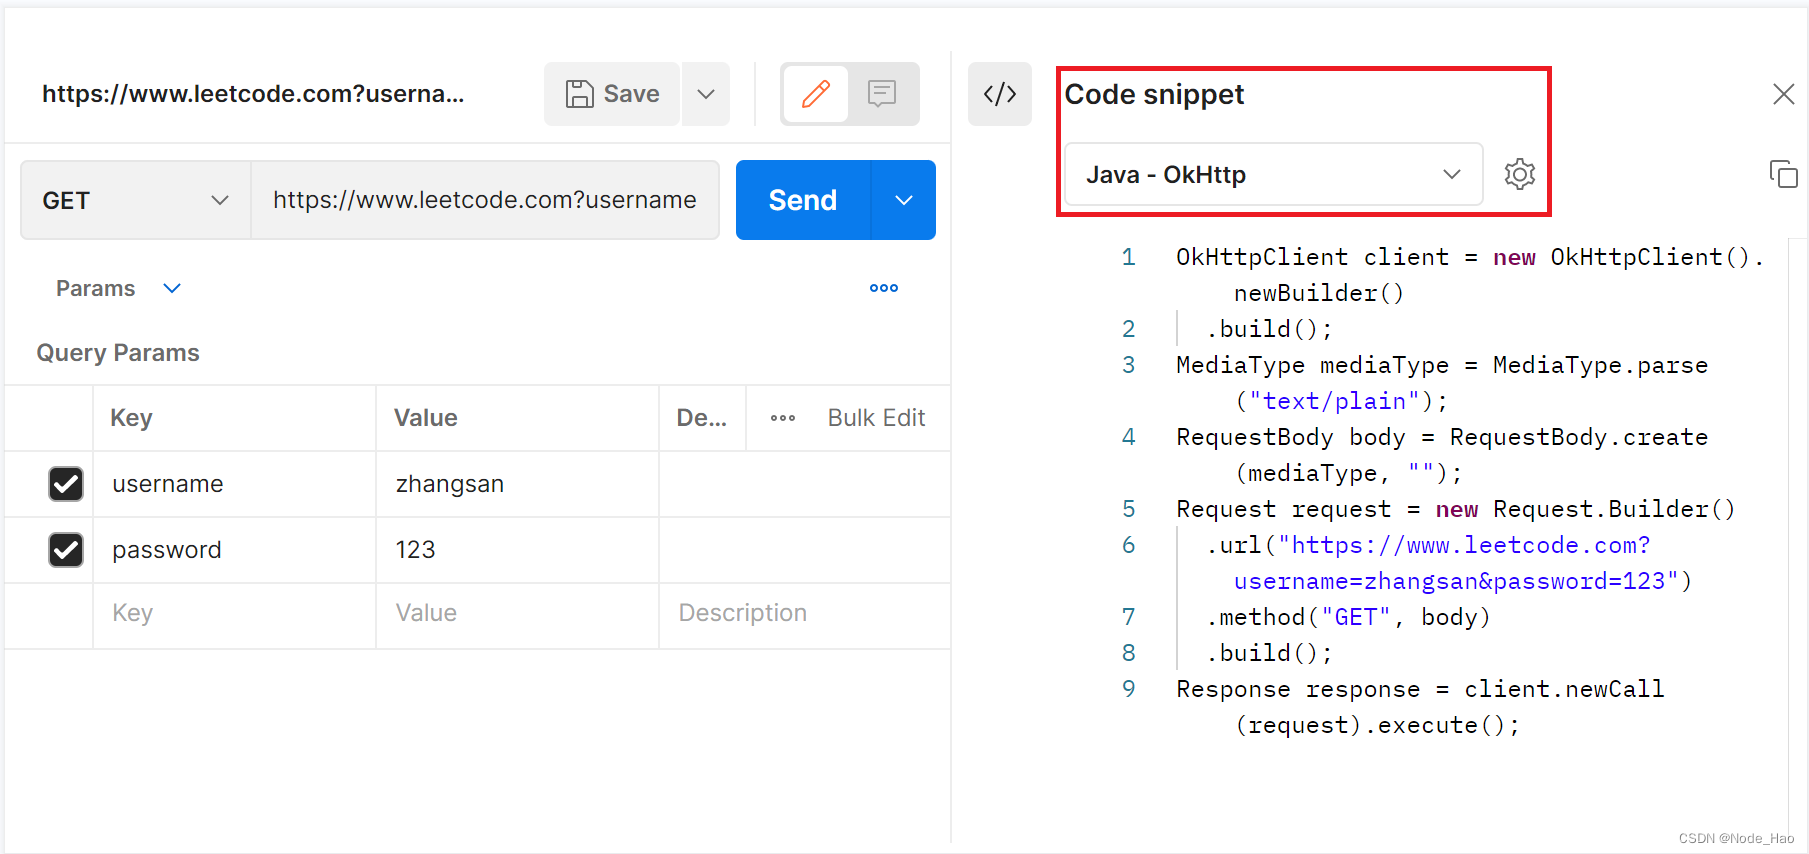
Task: Uncheck the username parameter checkbox
Action: point(66,484)
